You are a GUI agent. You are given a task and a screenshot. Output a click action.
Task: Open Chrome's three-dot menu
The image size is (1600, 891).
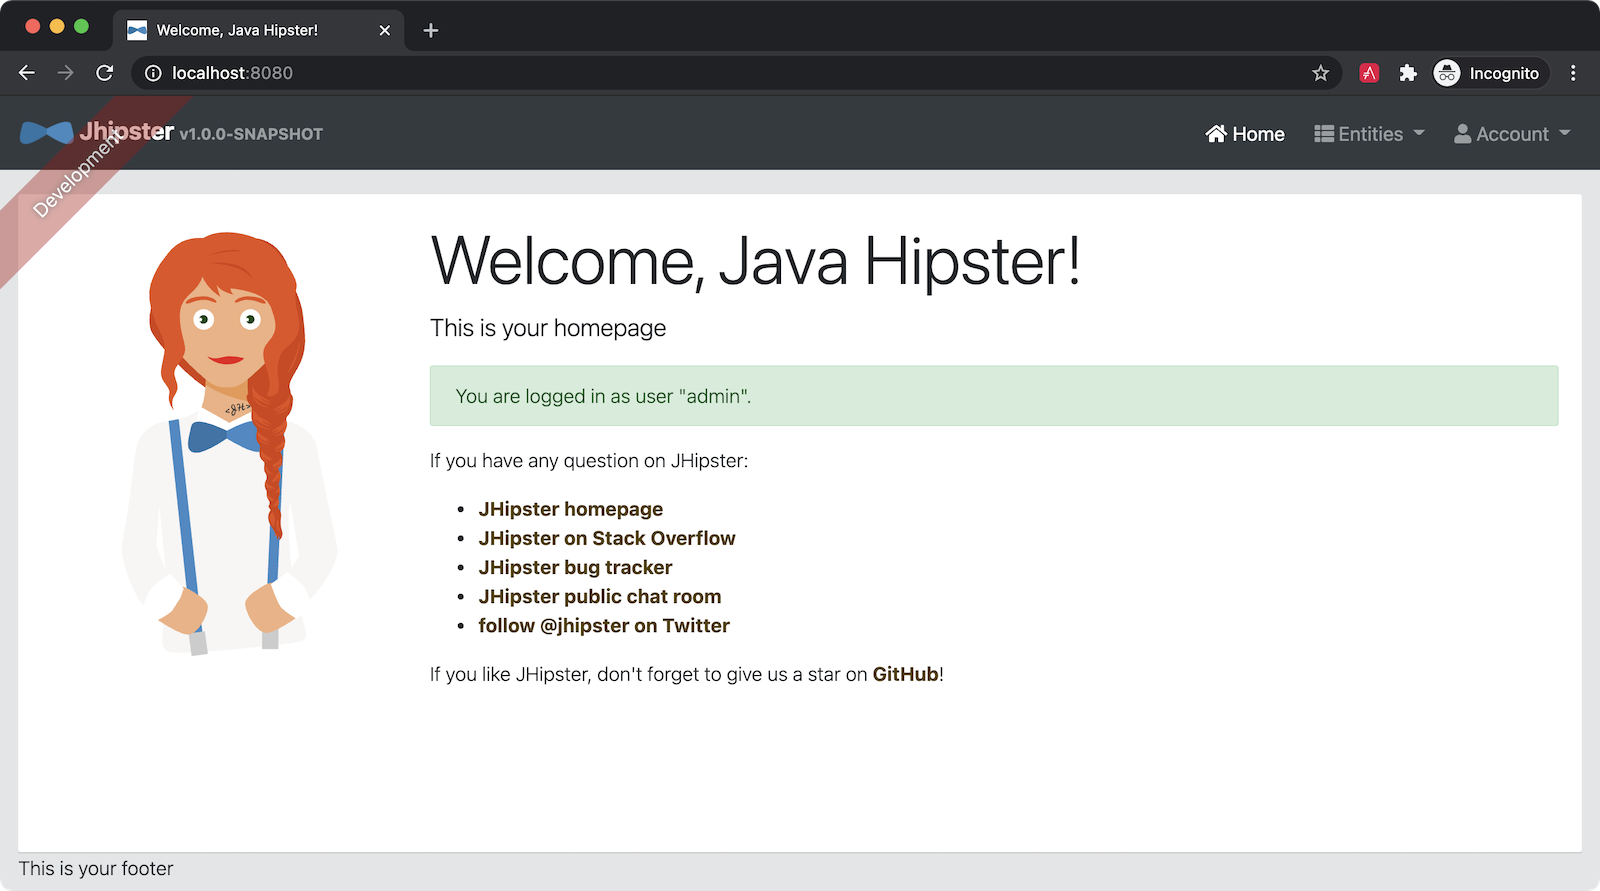(1573, 73)
